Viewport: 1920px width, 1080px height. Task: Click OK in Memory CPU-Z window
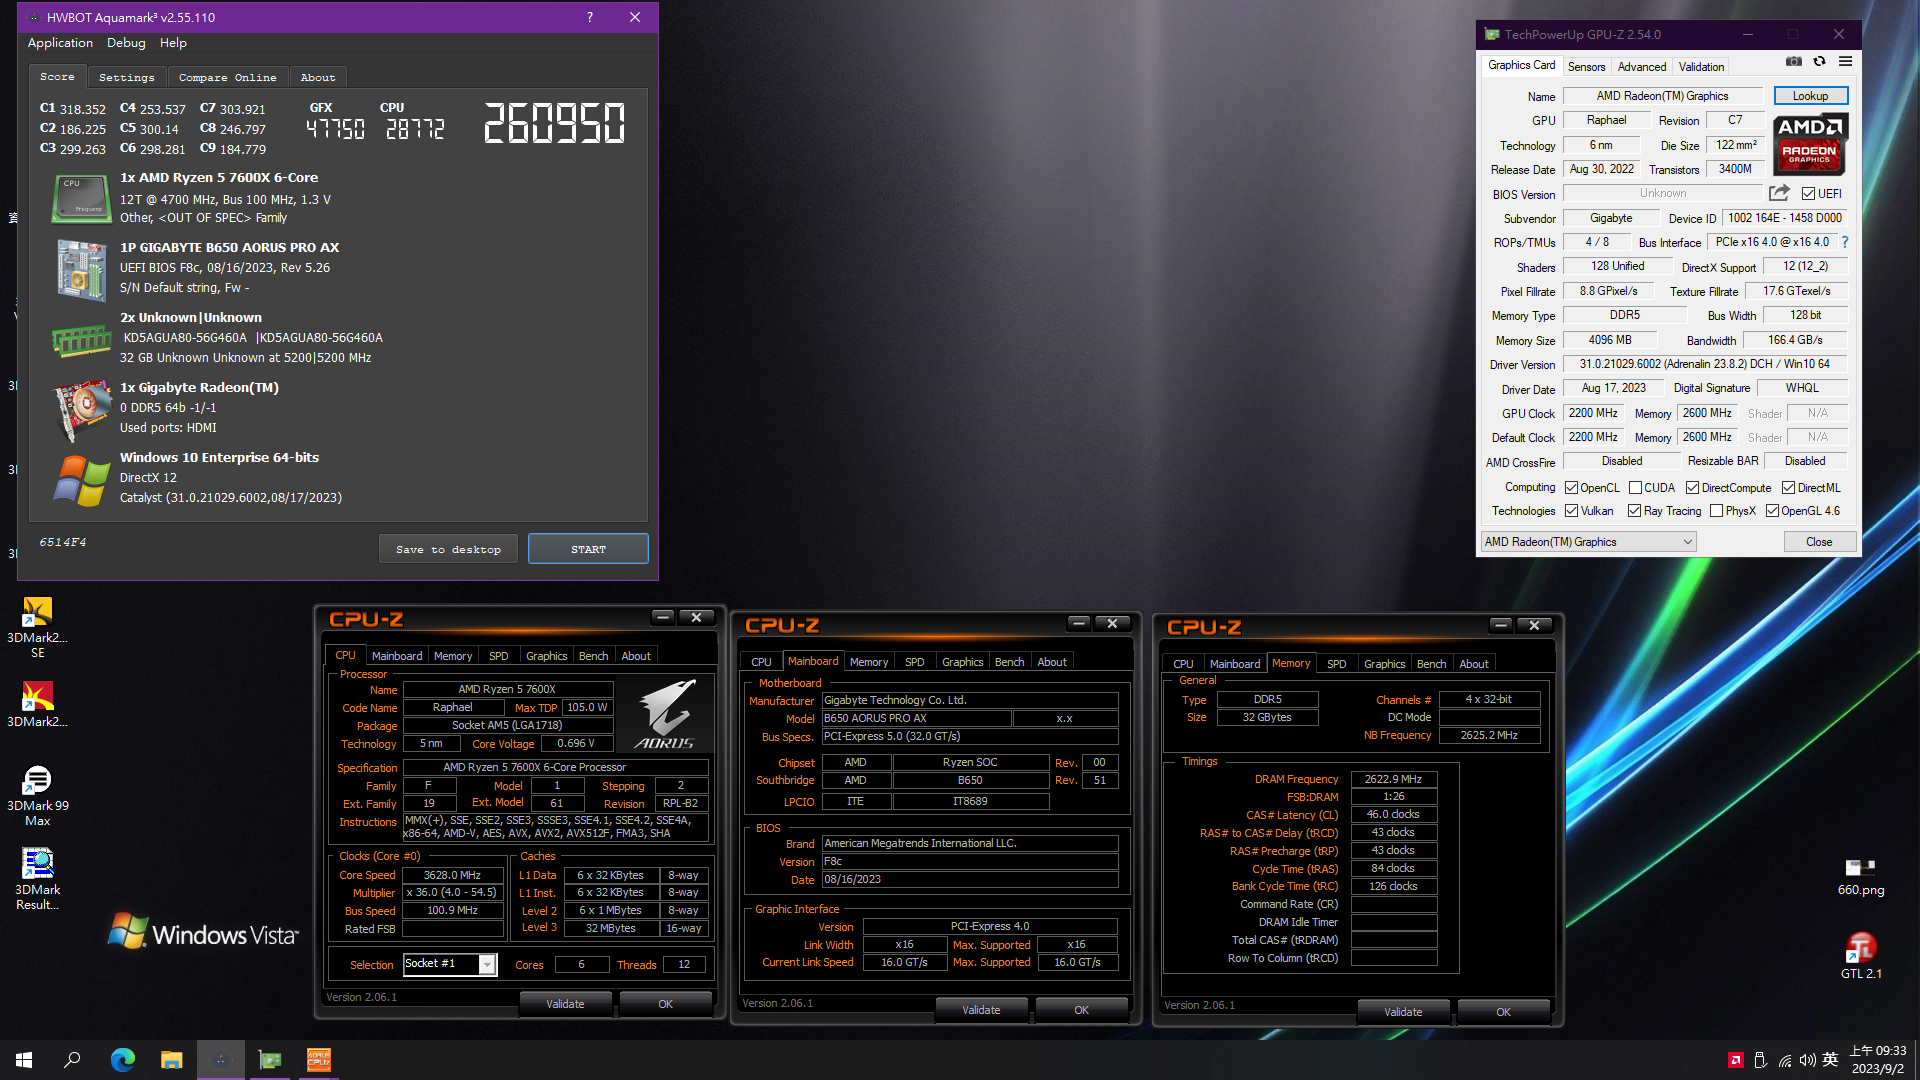1503,1012
